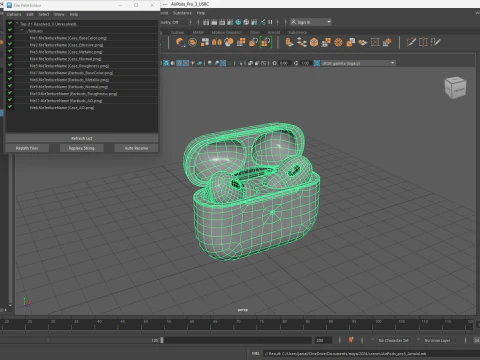This screenshot has height=360, width=480.
Task: Collapse the Top resolved/unresolved tree node
Action: click(17, 23)
